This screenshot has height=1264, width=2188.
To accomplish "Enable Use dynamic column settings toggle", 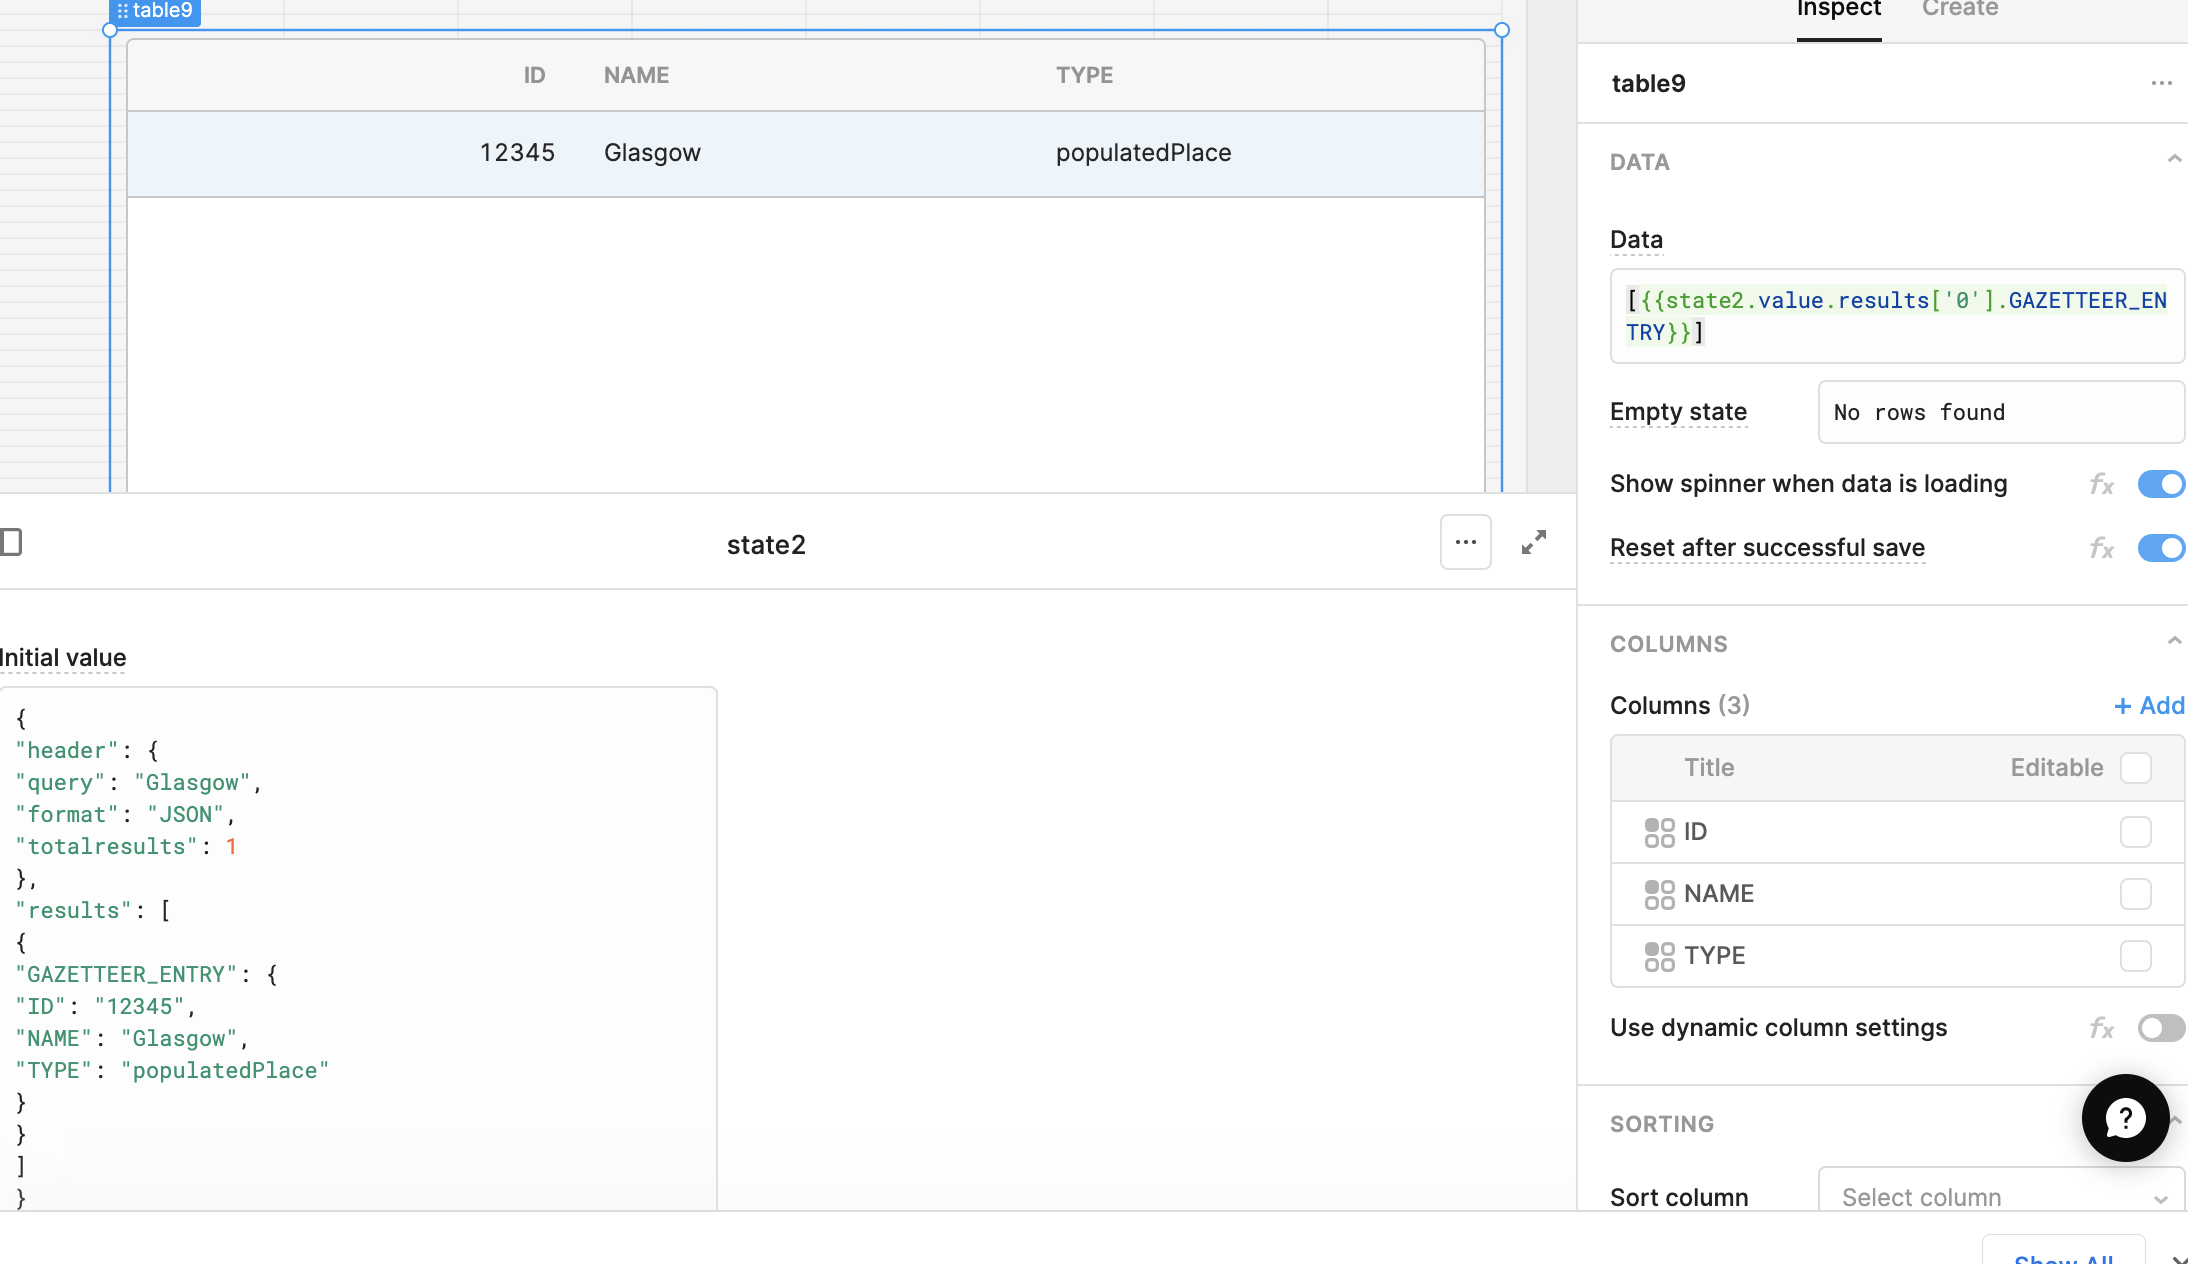I will point(2160,1028).
